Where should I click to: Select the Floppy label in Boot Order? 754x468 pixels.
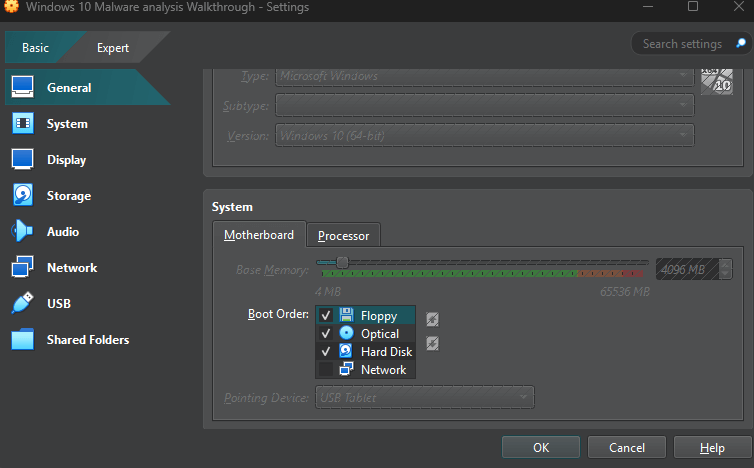tap(379, 316)
